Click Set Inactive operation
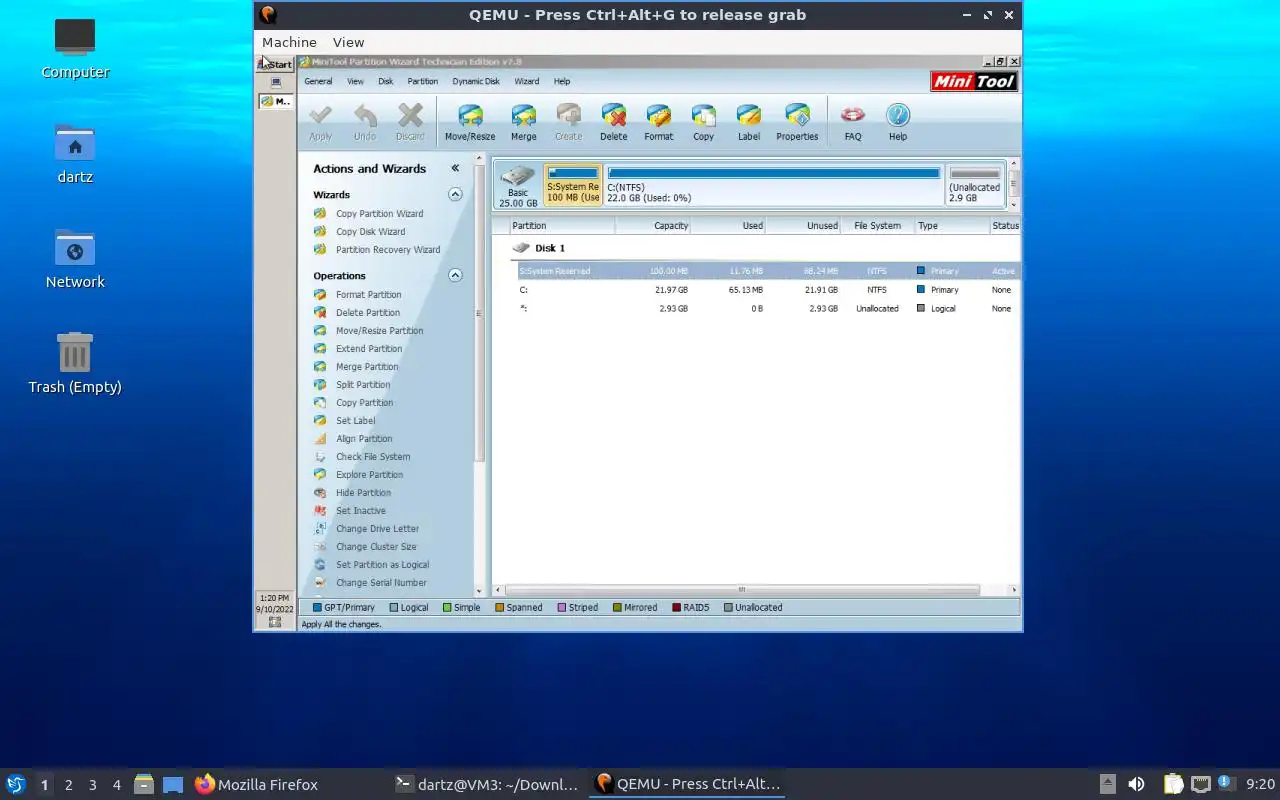This screenshot has height=800, width=1280. tap(360, 511)
